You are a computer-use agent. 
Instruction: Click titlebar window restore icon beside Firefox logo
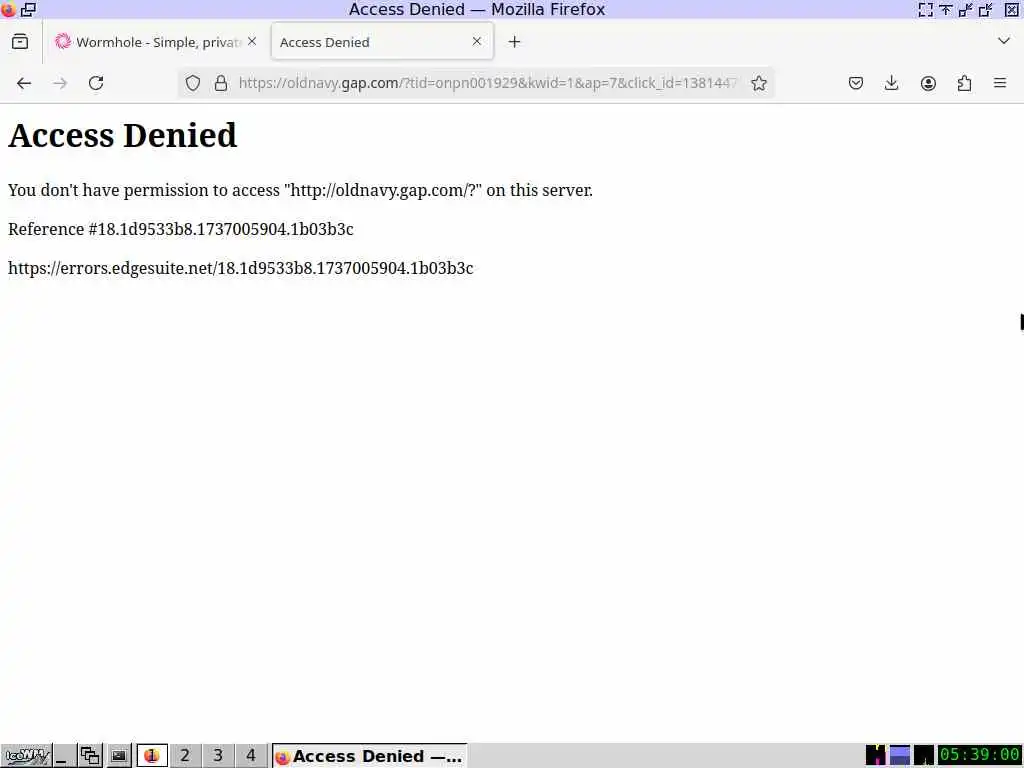click(x=28, y=9)
